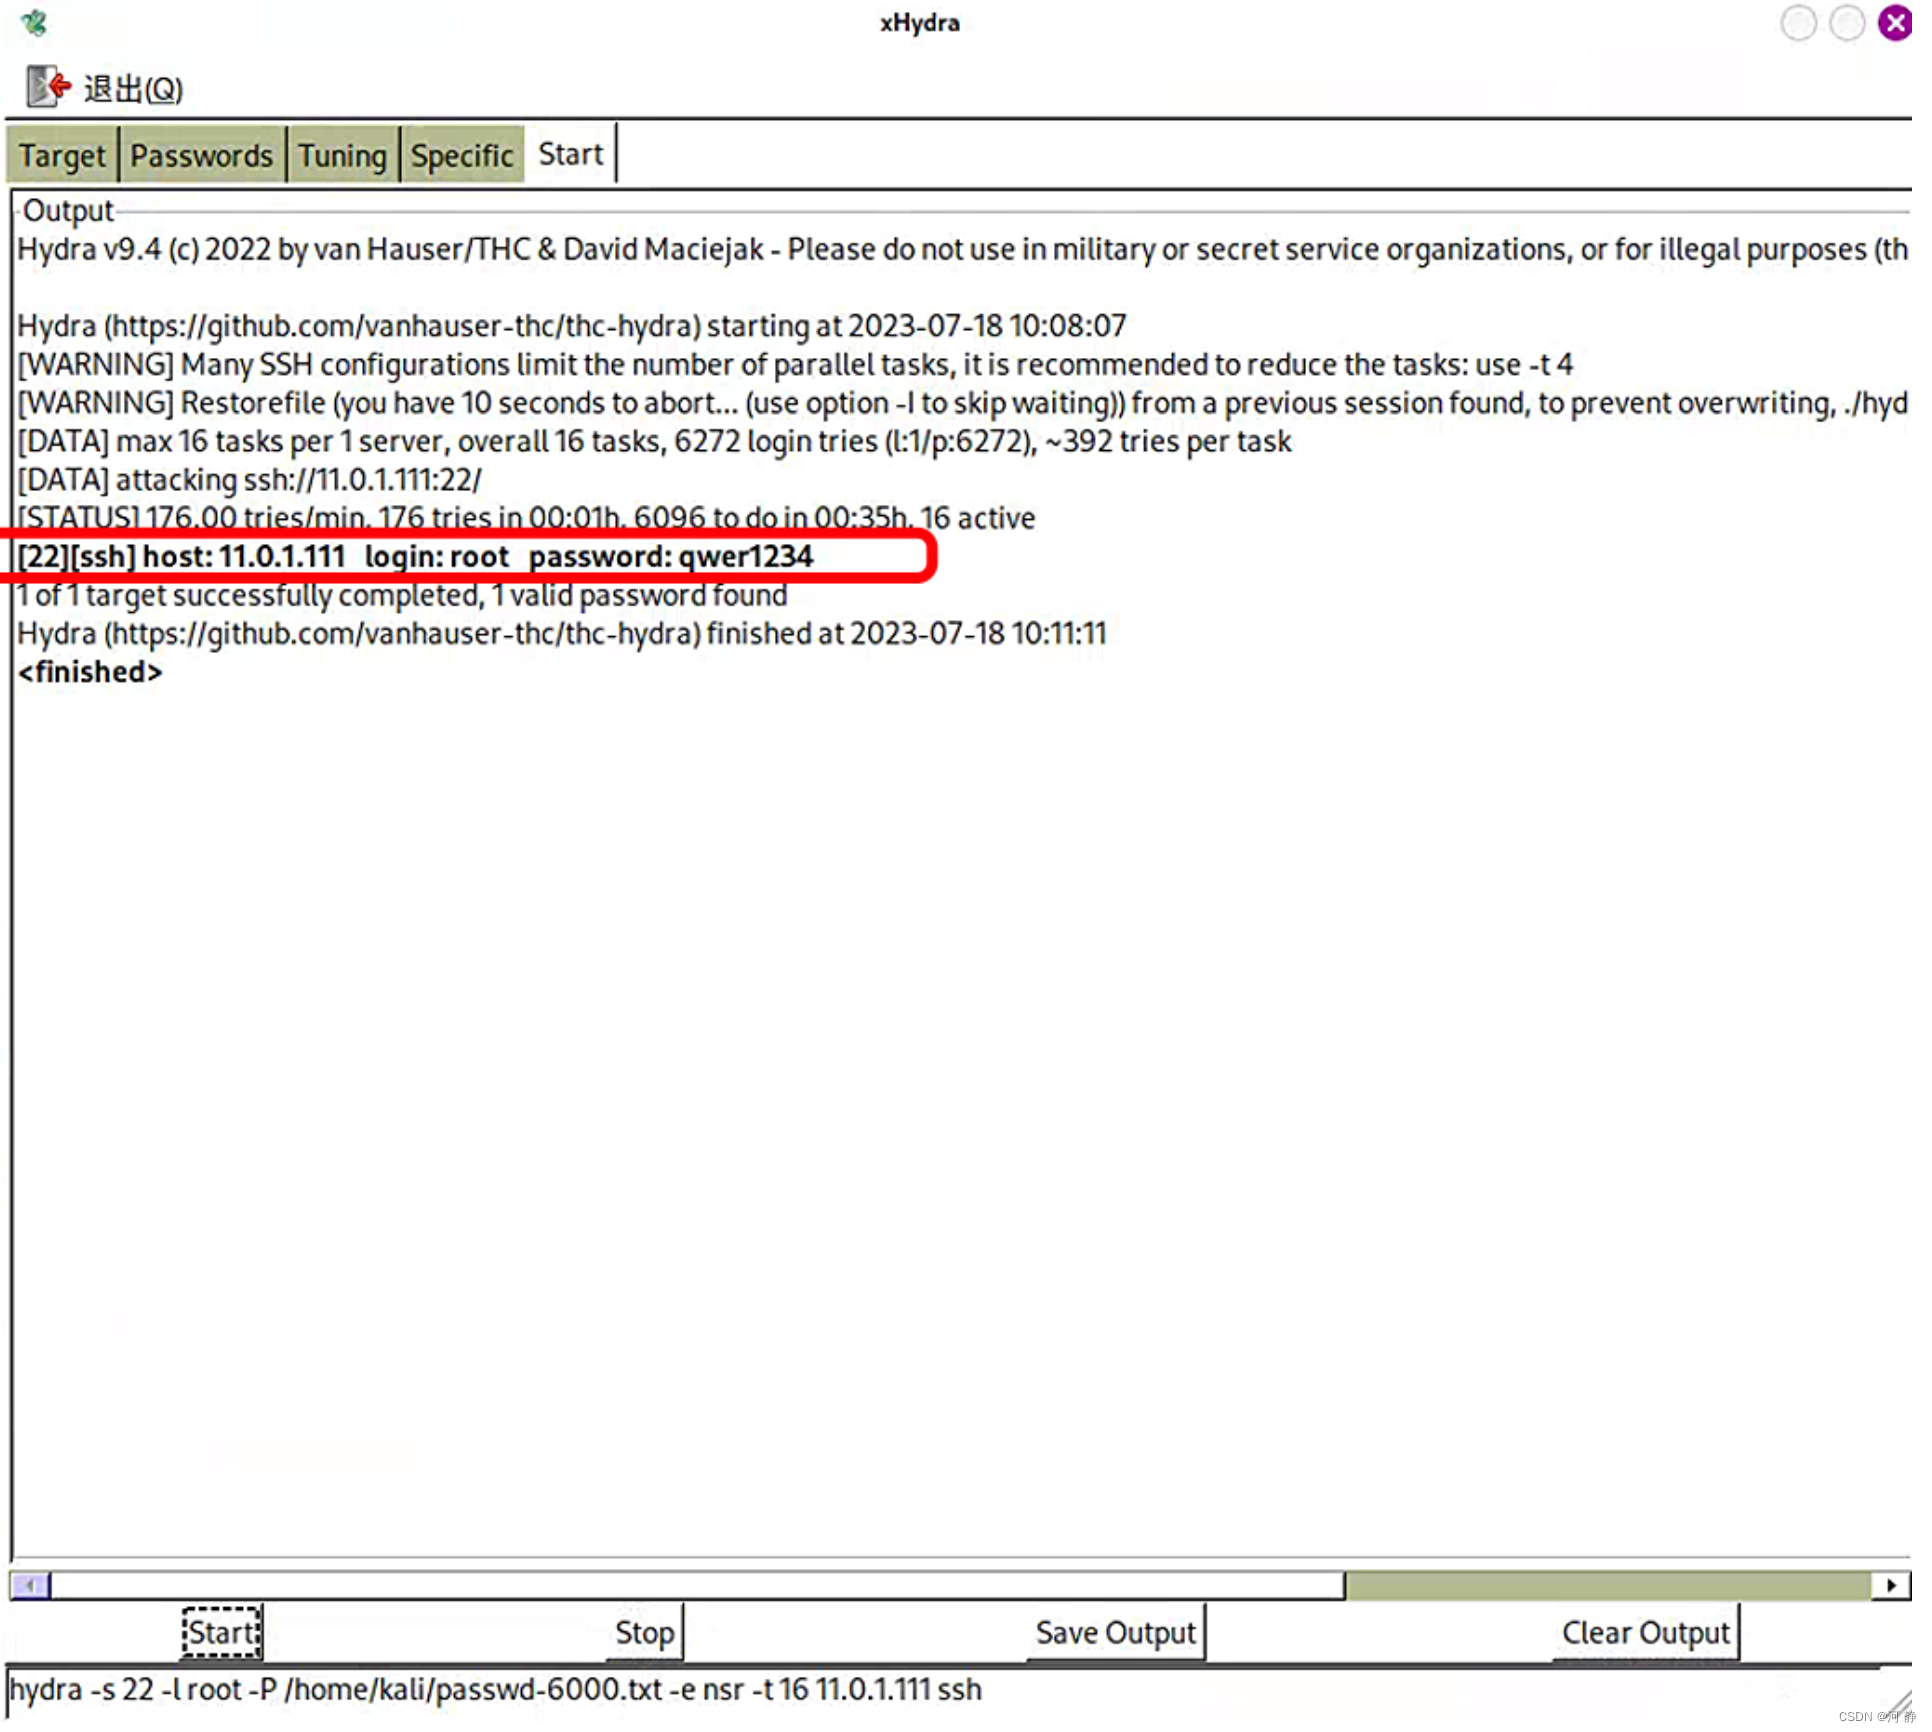
Task: Close the xHydra window
Action: (1896, 23)
